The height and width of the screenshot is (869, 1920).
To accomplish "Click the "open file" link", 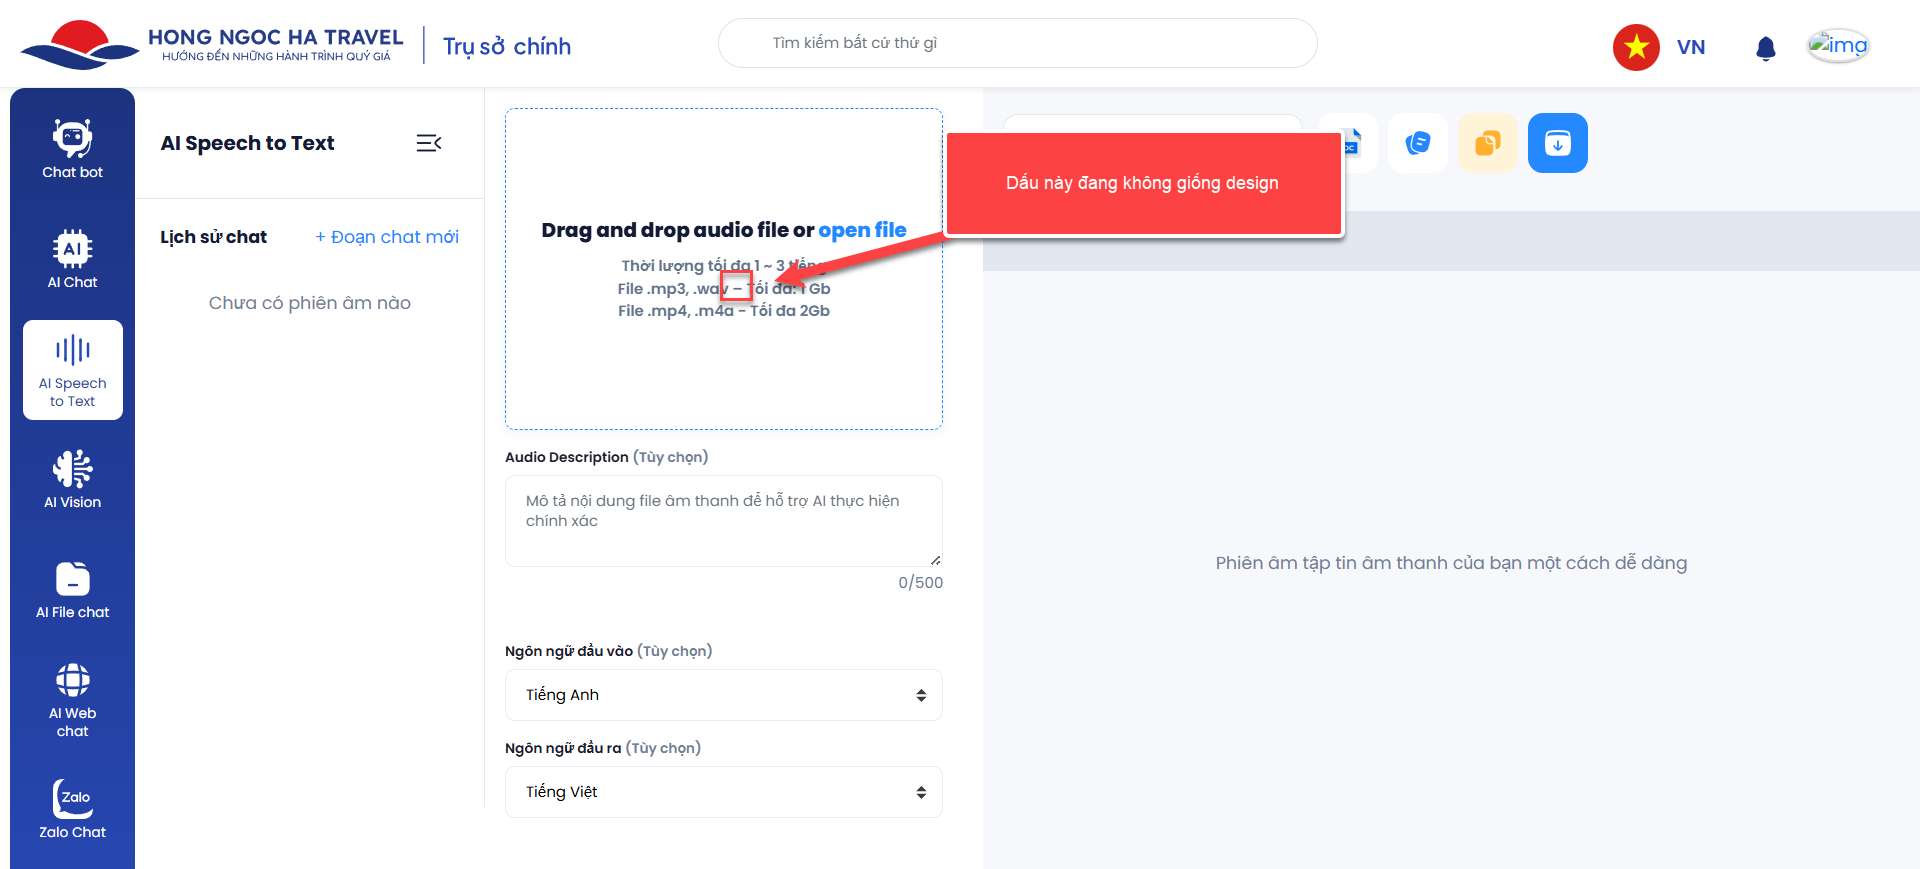I will pyautogui.click(x=862, y=230).
